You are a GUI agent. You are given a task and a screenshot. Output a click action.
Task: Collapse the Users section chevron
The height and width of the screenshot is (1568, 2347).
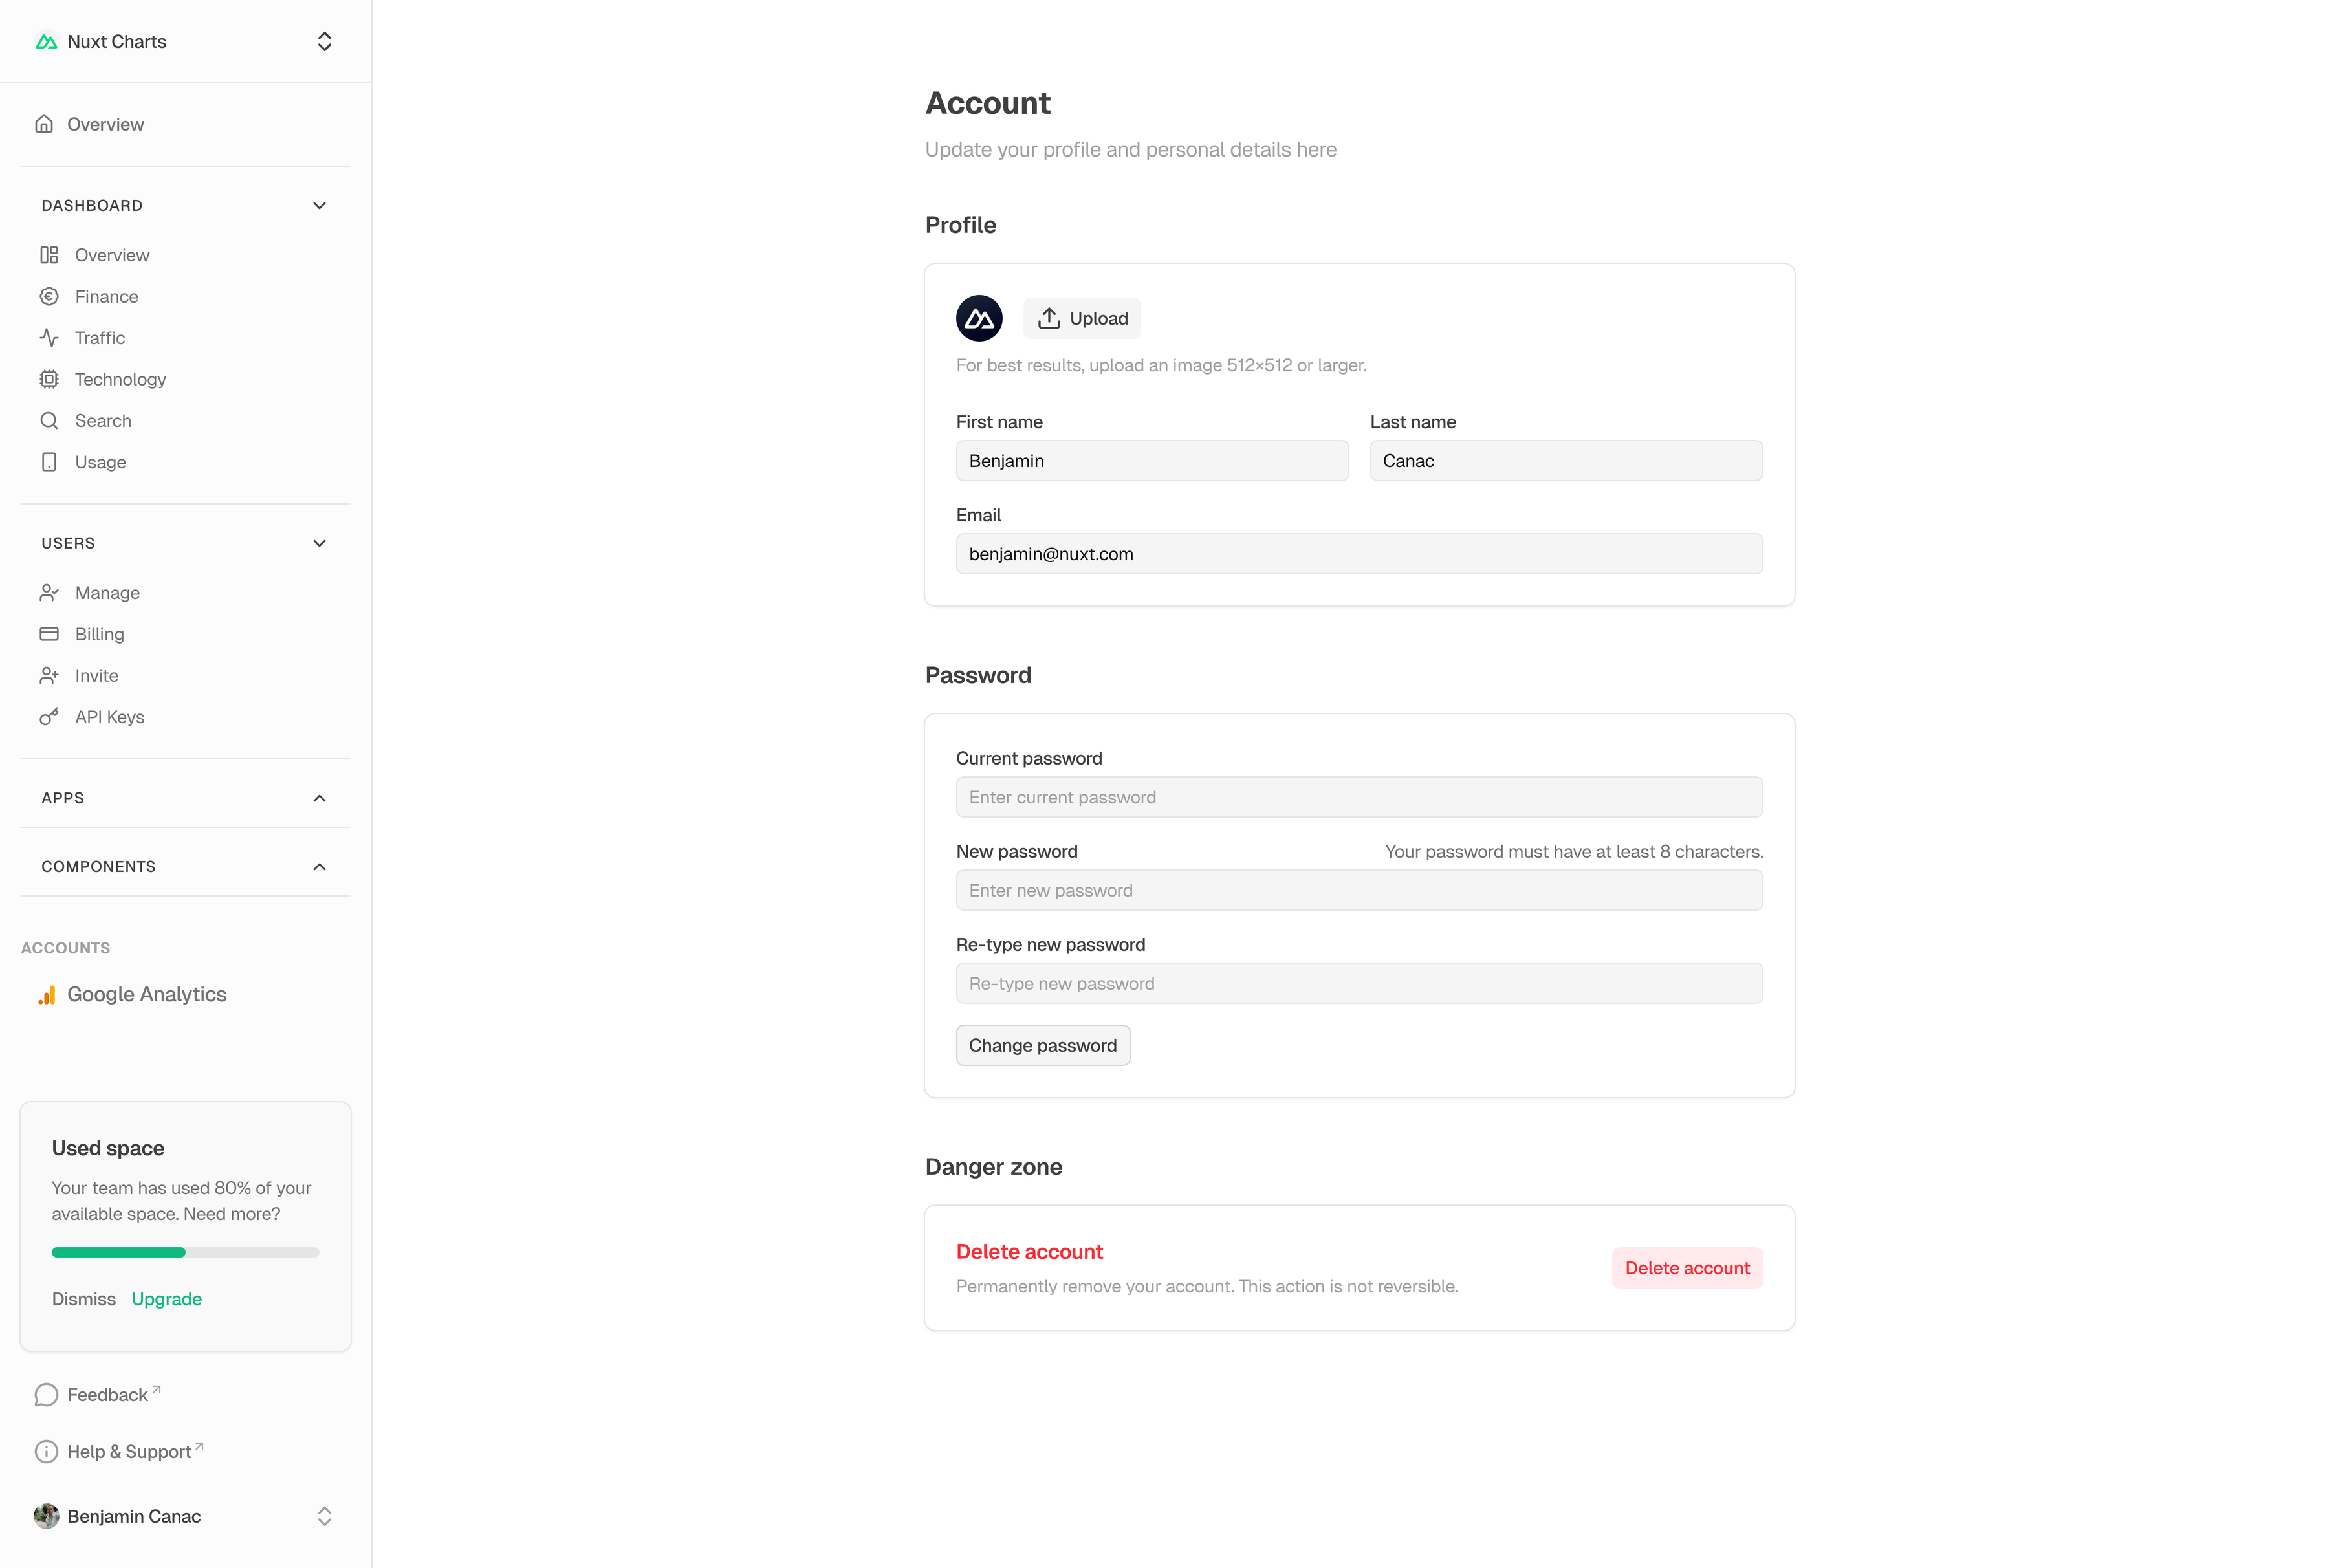(x=320, y=543)
